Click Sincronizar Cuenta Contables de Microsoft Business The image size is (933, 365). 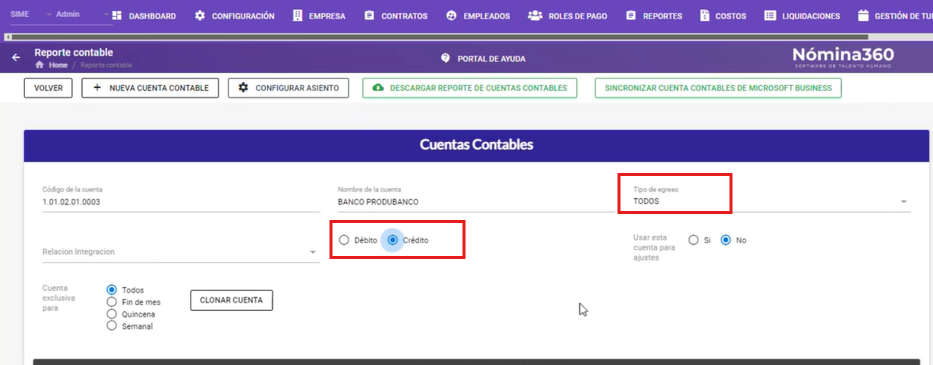click(718, 88)
